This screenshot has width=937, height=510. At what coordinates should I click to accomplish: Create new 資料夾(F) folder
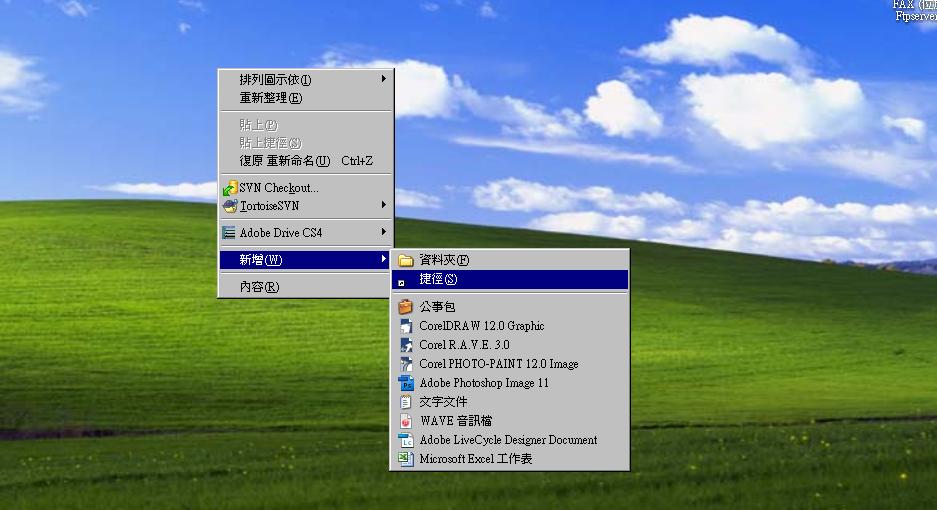510,260
